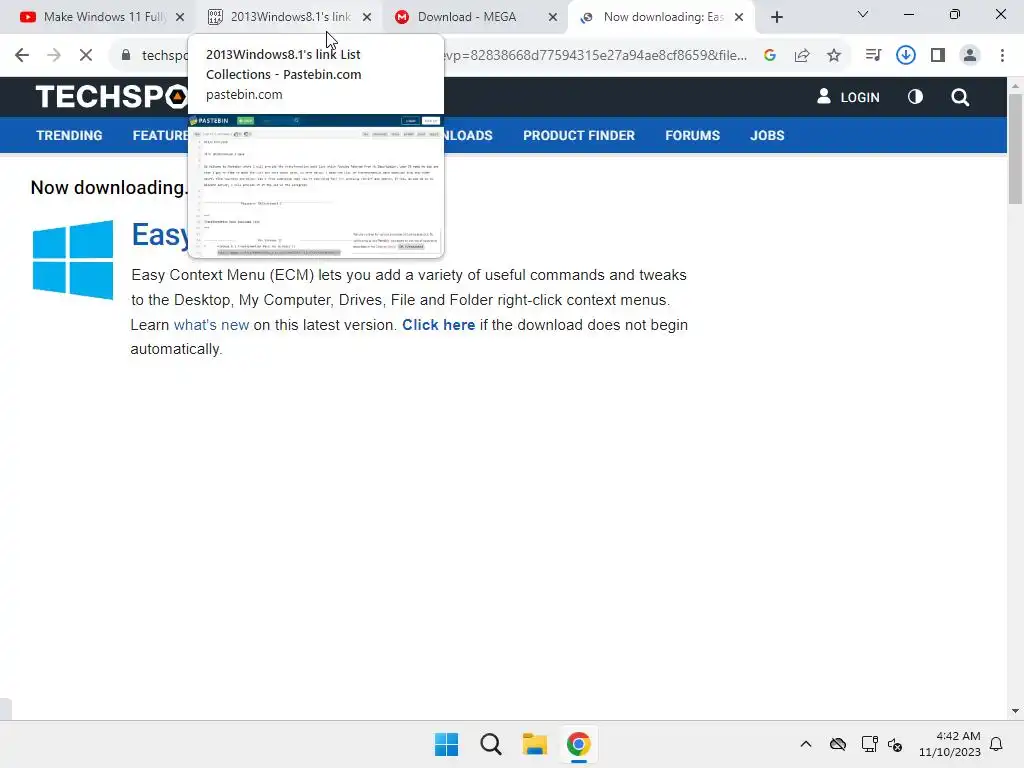Close the YouTube tab

point(180,17)
